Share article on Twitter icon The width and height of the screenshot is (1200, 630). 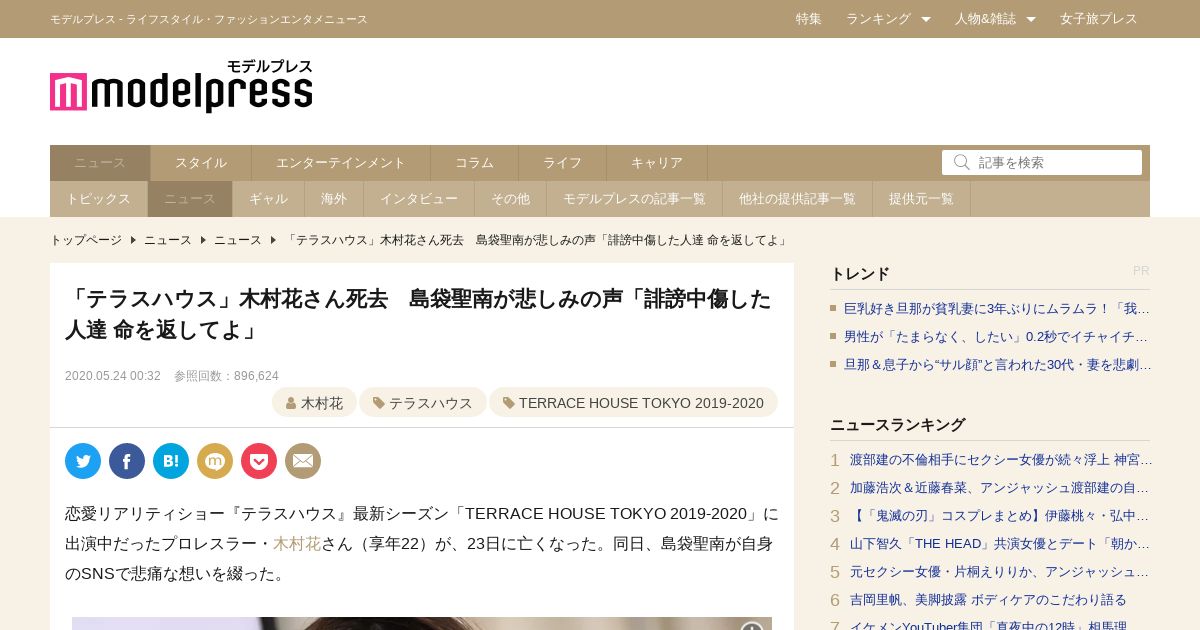coord(83,461)
